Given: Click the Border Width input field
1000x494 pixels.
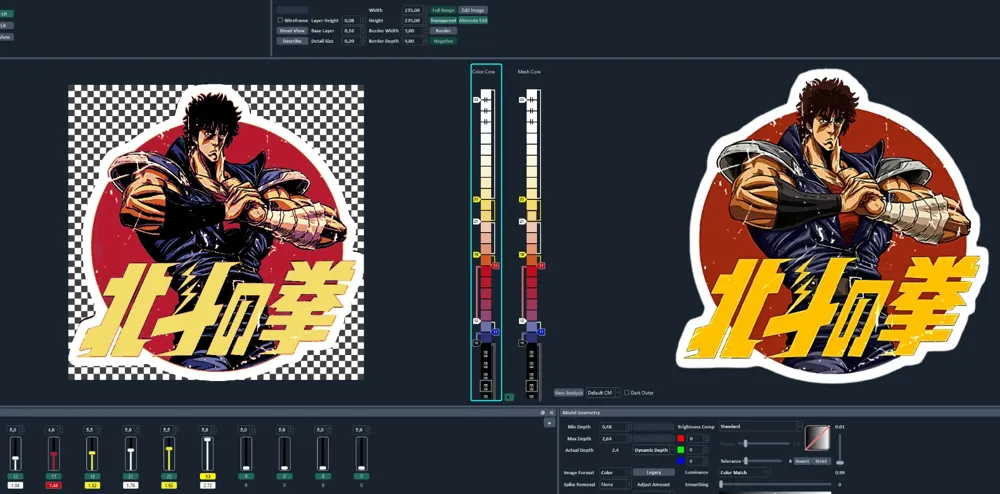Looking at the screenshot, I should click(415, 31).
